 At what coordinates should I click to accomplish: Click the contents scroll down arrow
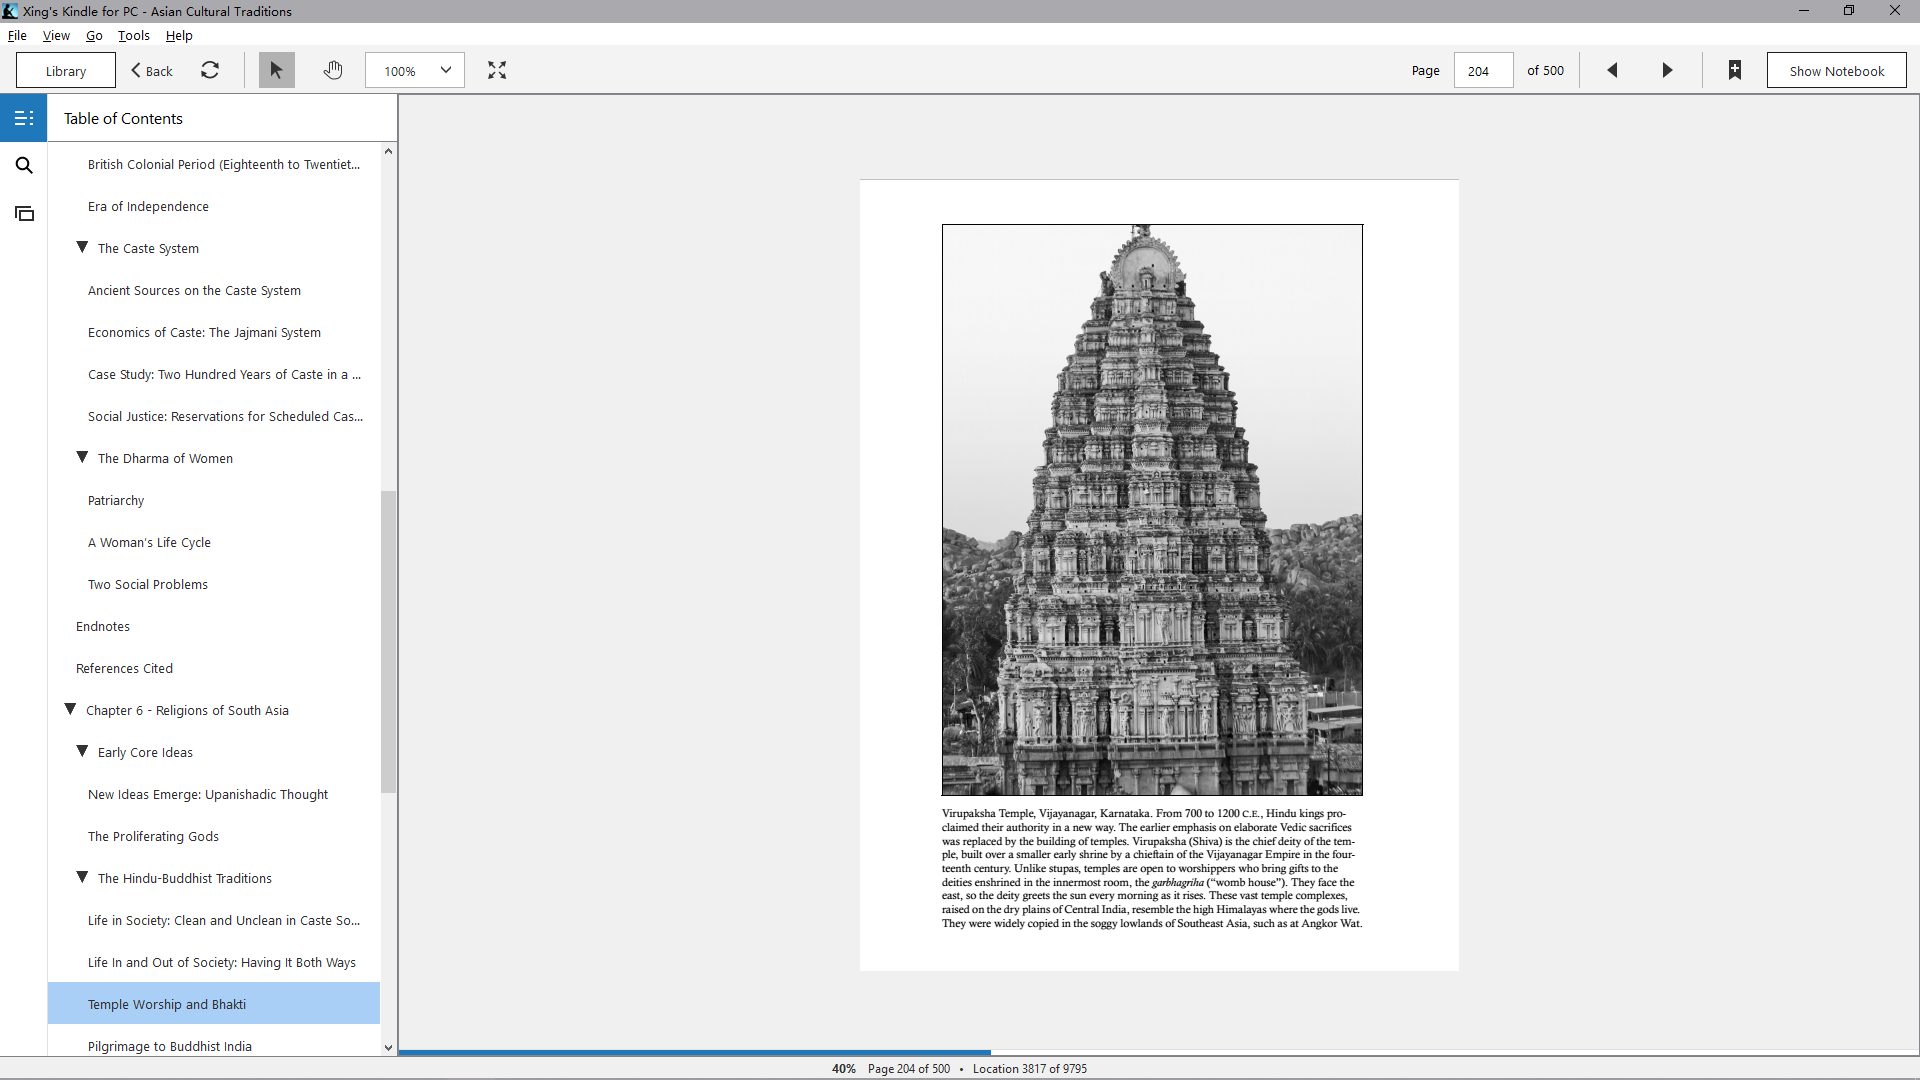tap(388, 1048)
